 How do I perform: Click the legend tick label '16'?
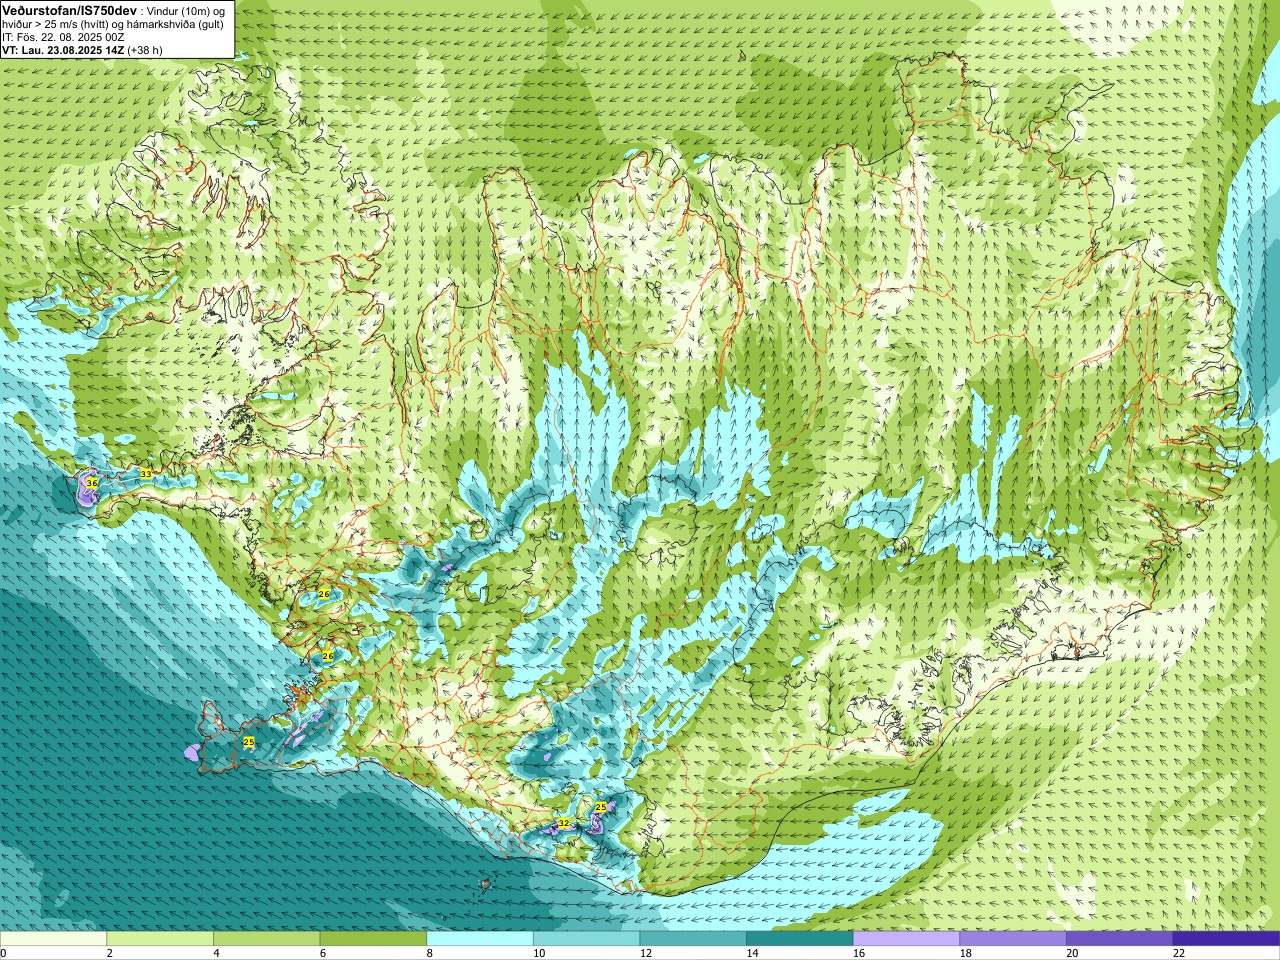tap(858, 953)
